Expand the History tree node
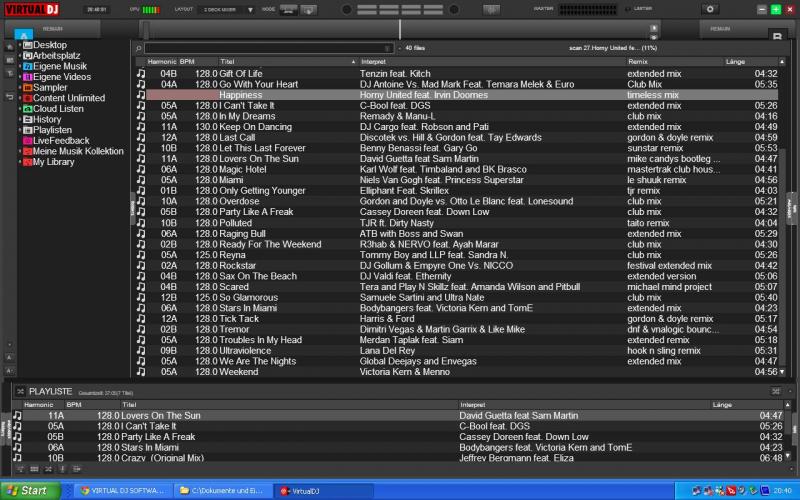Viewport: 800px width, 500px height. tap(20, 119)
